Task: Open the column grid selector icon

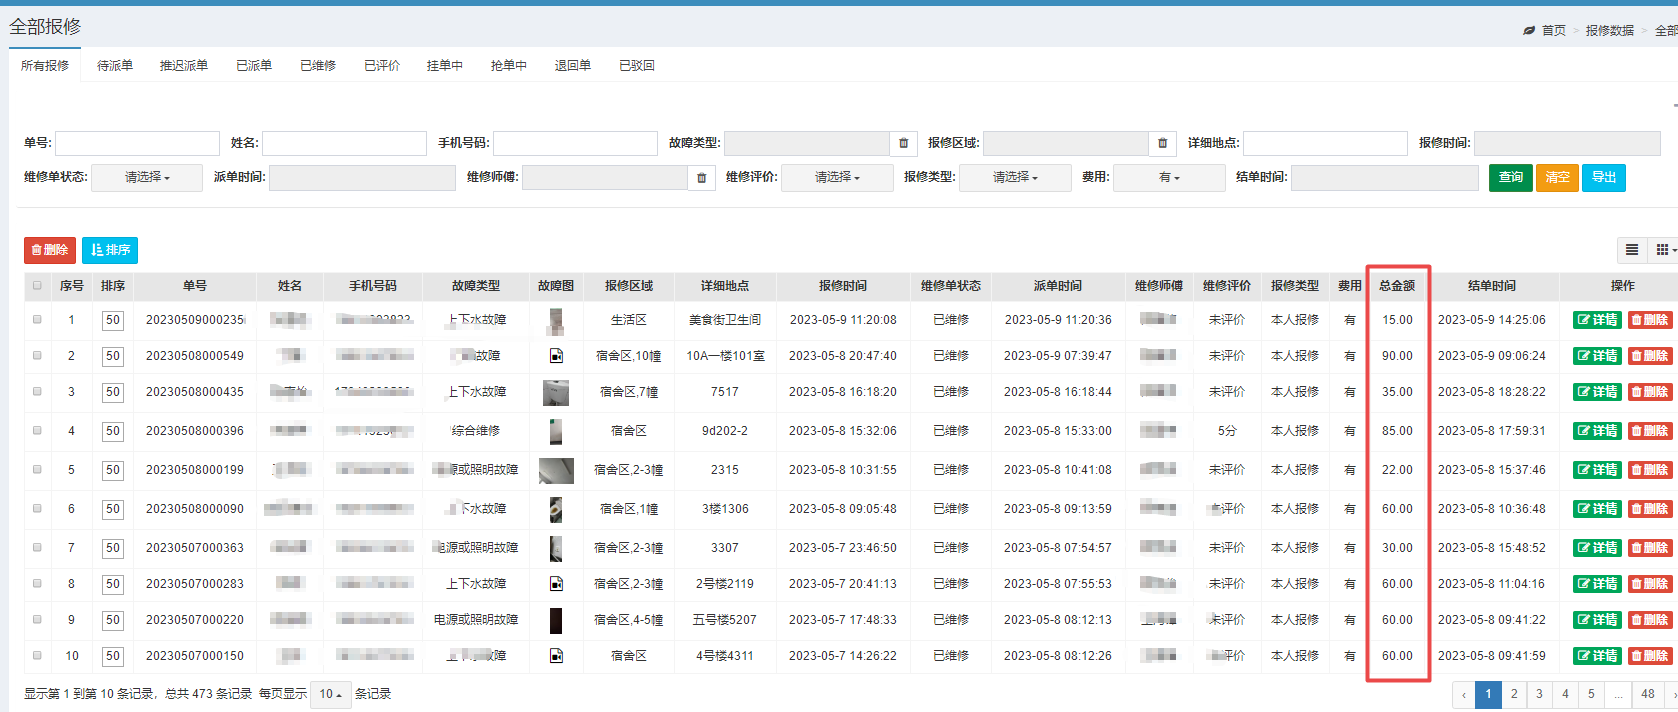Action: (x=1664, y=250)
